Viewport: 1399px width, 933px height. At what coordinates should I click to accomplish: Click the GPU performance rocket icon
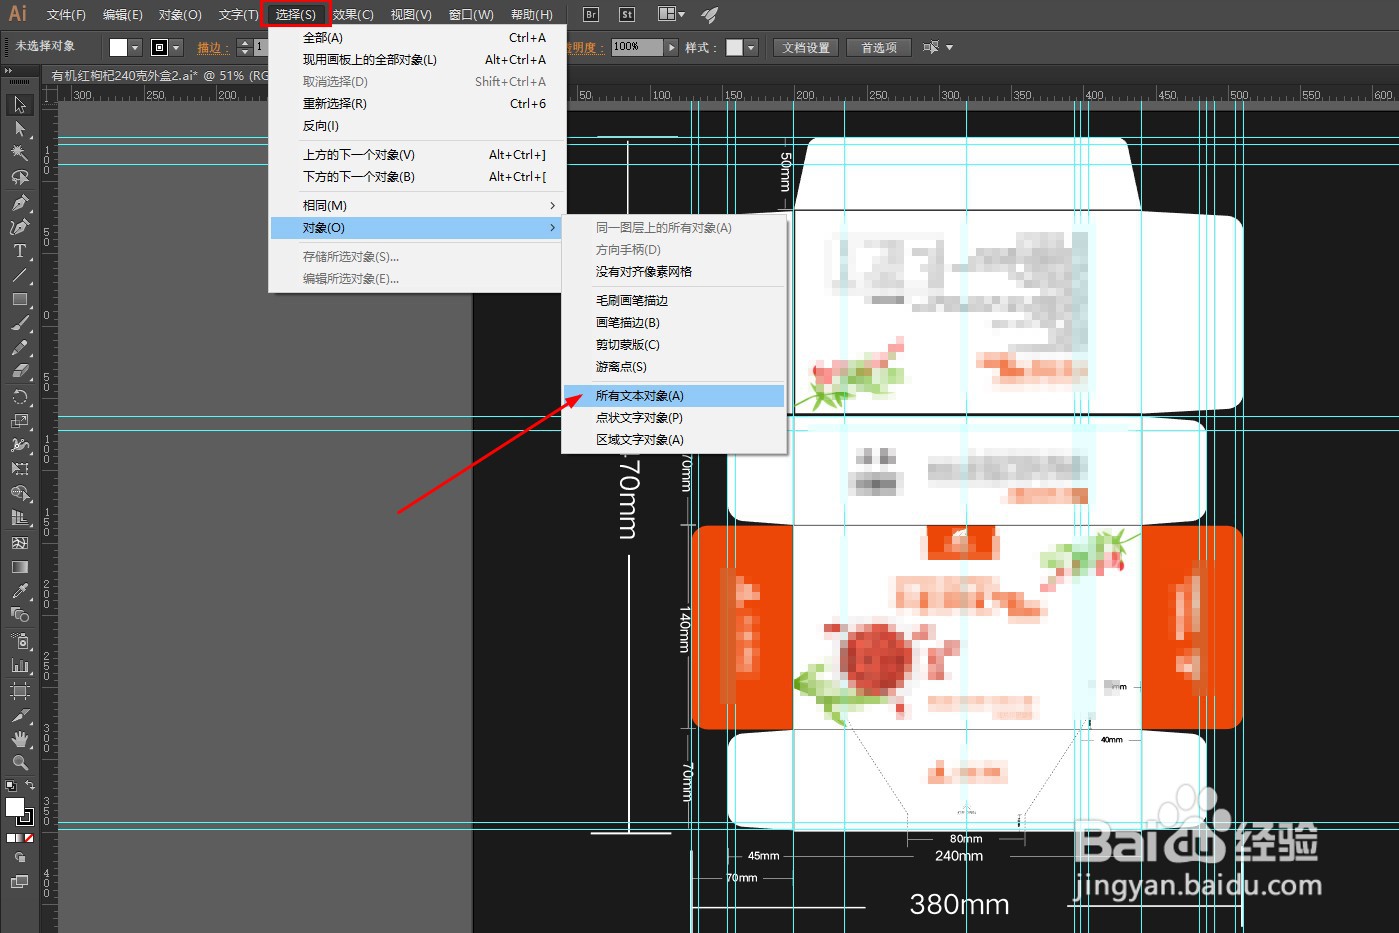(x=709, y=14)
